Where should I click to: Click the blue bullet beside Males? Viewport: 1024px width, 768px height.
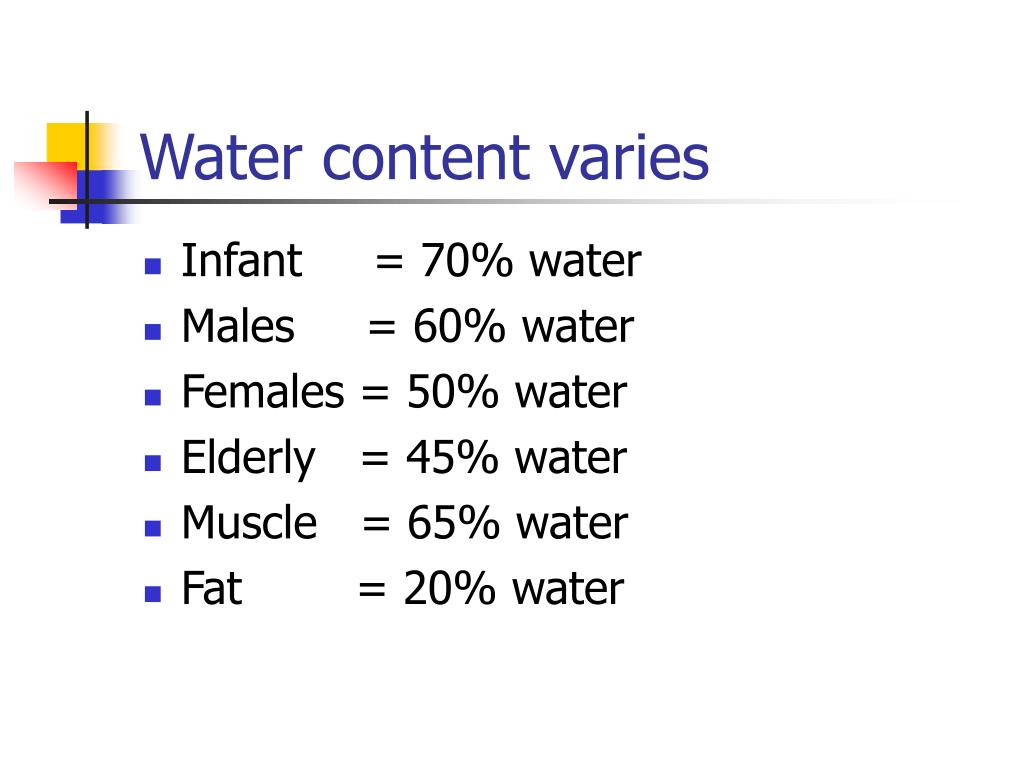(153, 332)
